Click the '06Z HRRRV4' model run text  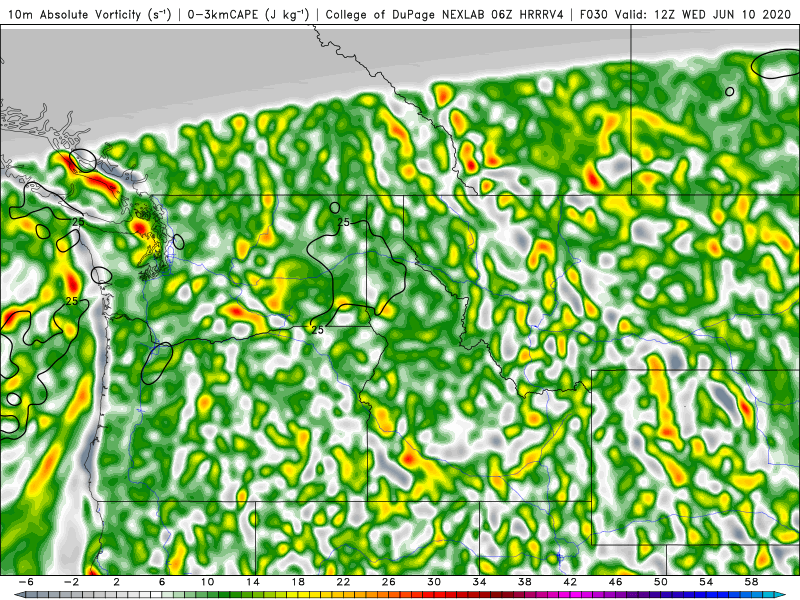point(527,14)
